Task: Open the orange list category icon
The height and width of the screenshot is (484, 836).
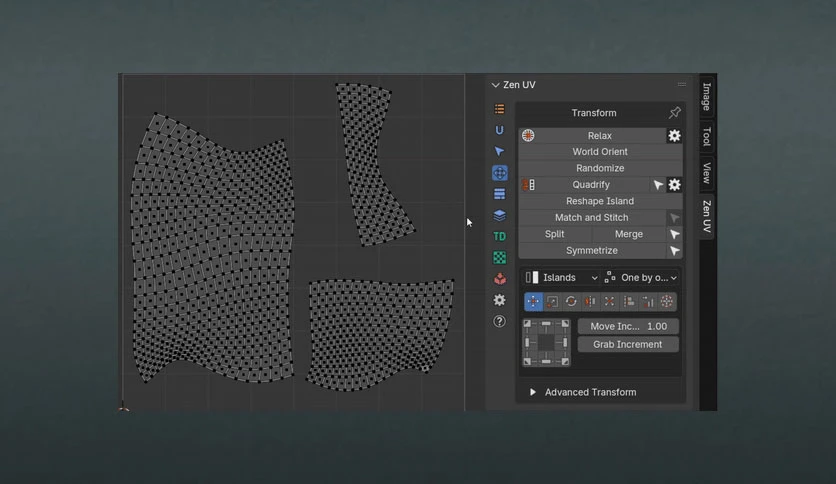Action: 500,109
